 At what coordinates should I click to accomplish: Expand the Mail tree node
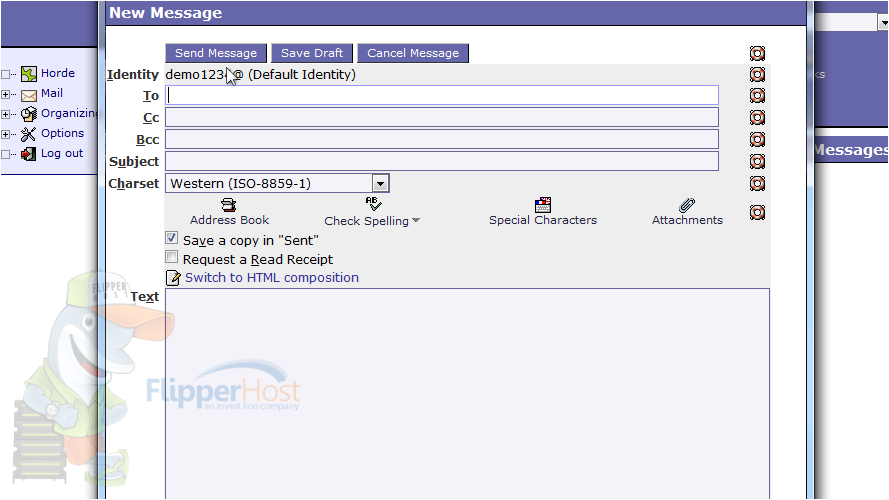pos(5,94)
